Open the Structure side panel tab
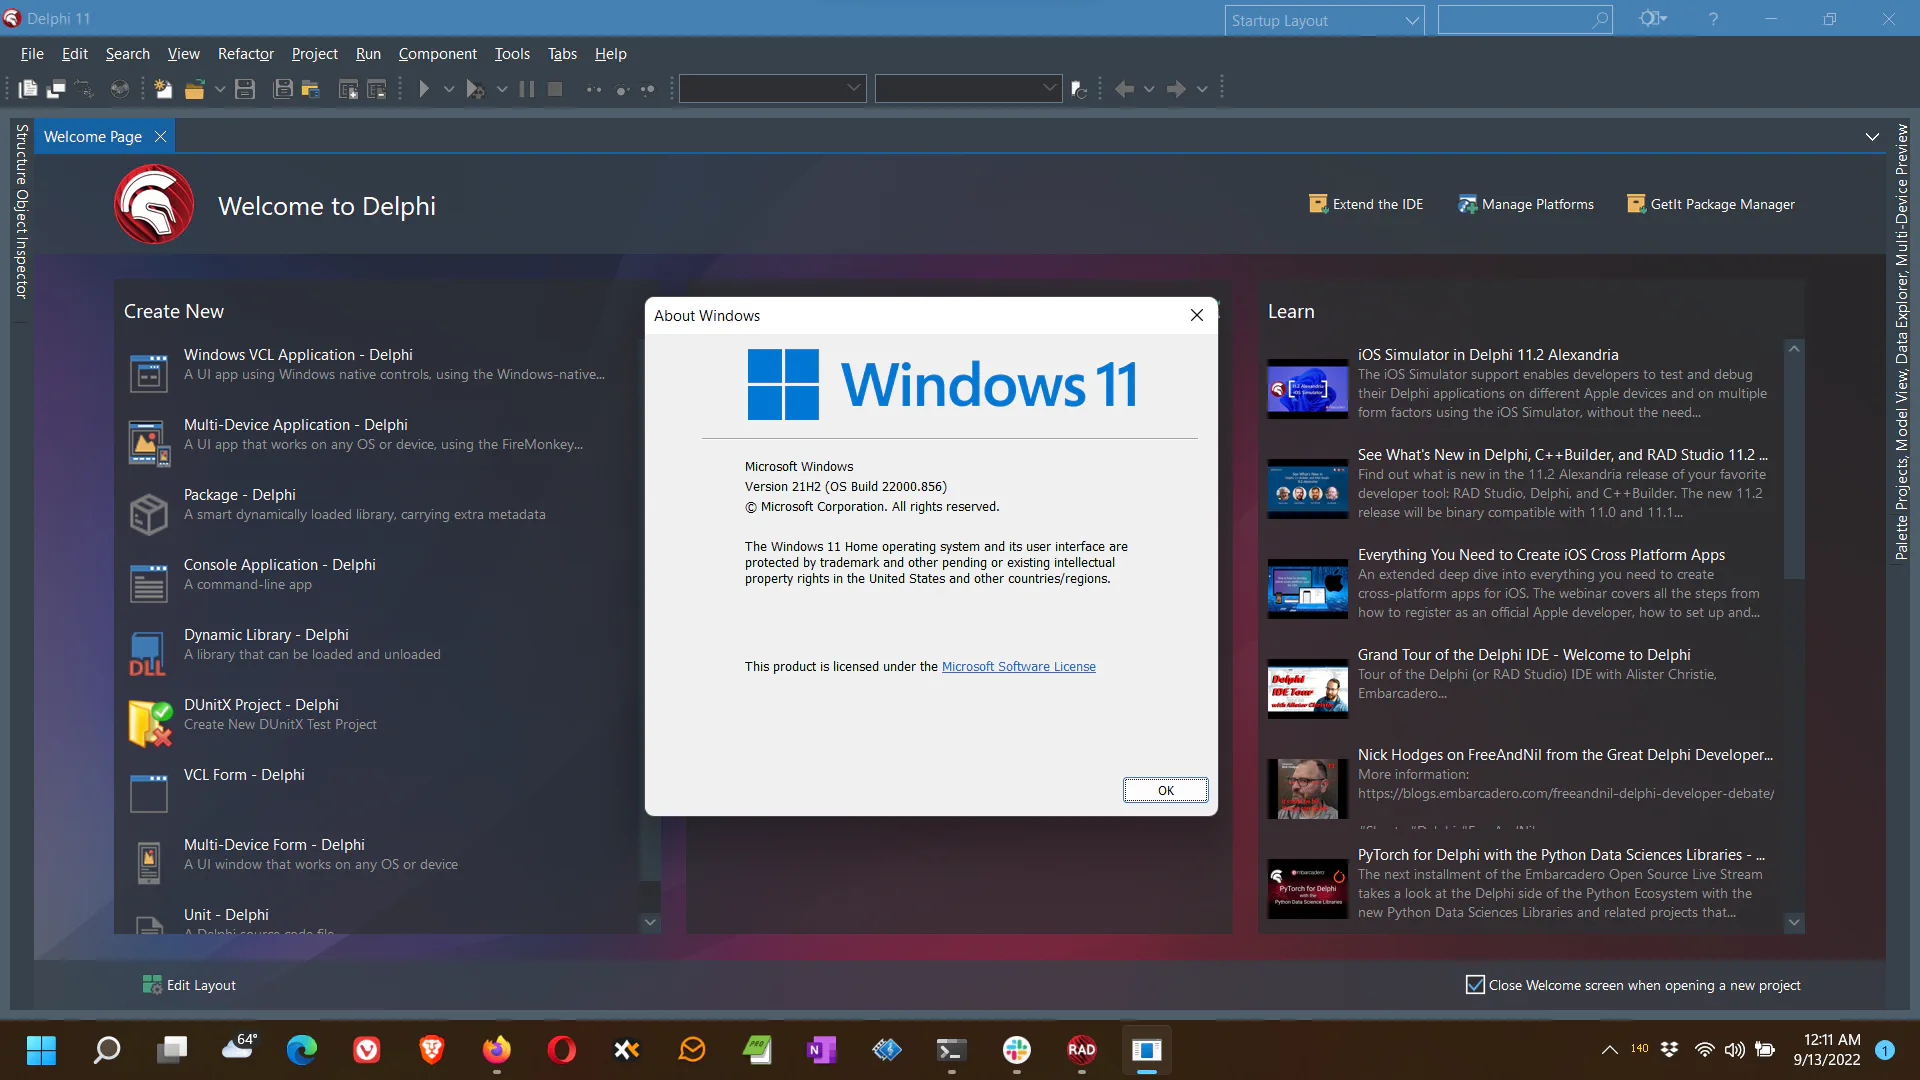This screenshot has width=1920, height=1080. [x=21, y=152]
